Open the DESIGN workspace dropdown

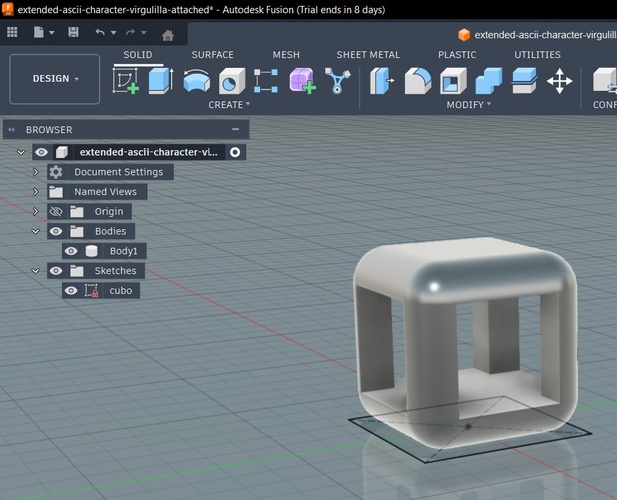[x=55, y=79]
